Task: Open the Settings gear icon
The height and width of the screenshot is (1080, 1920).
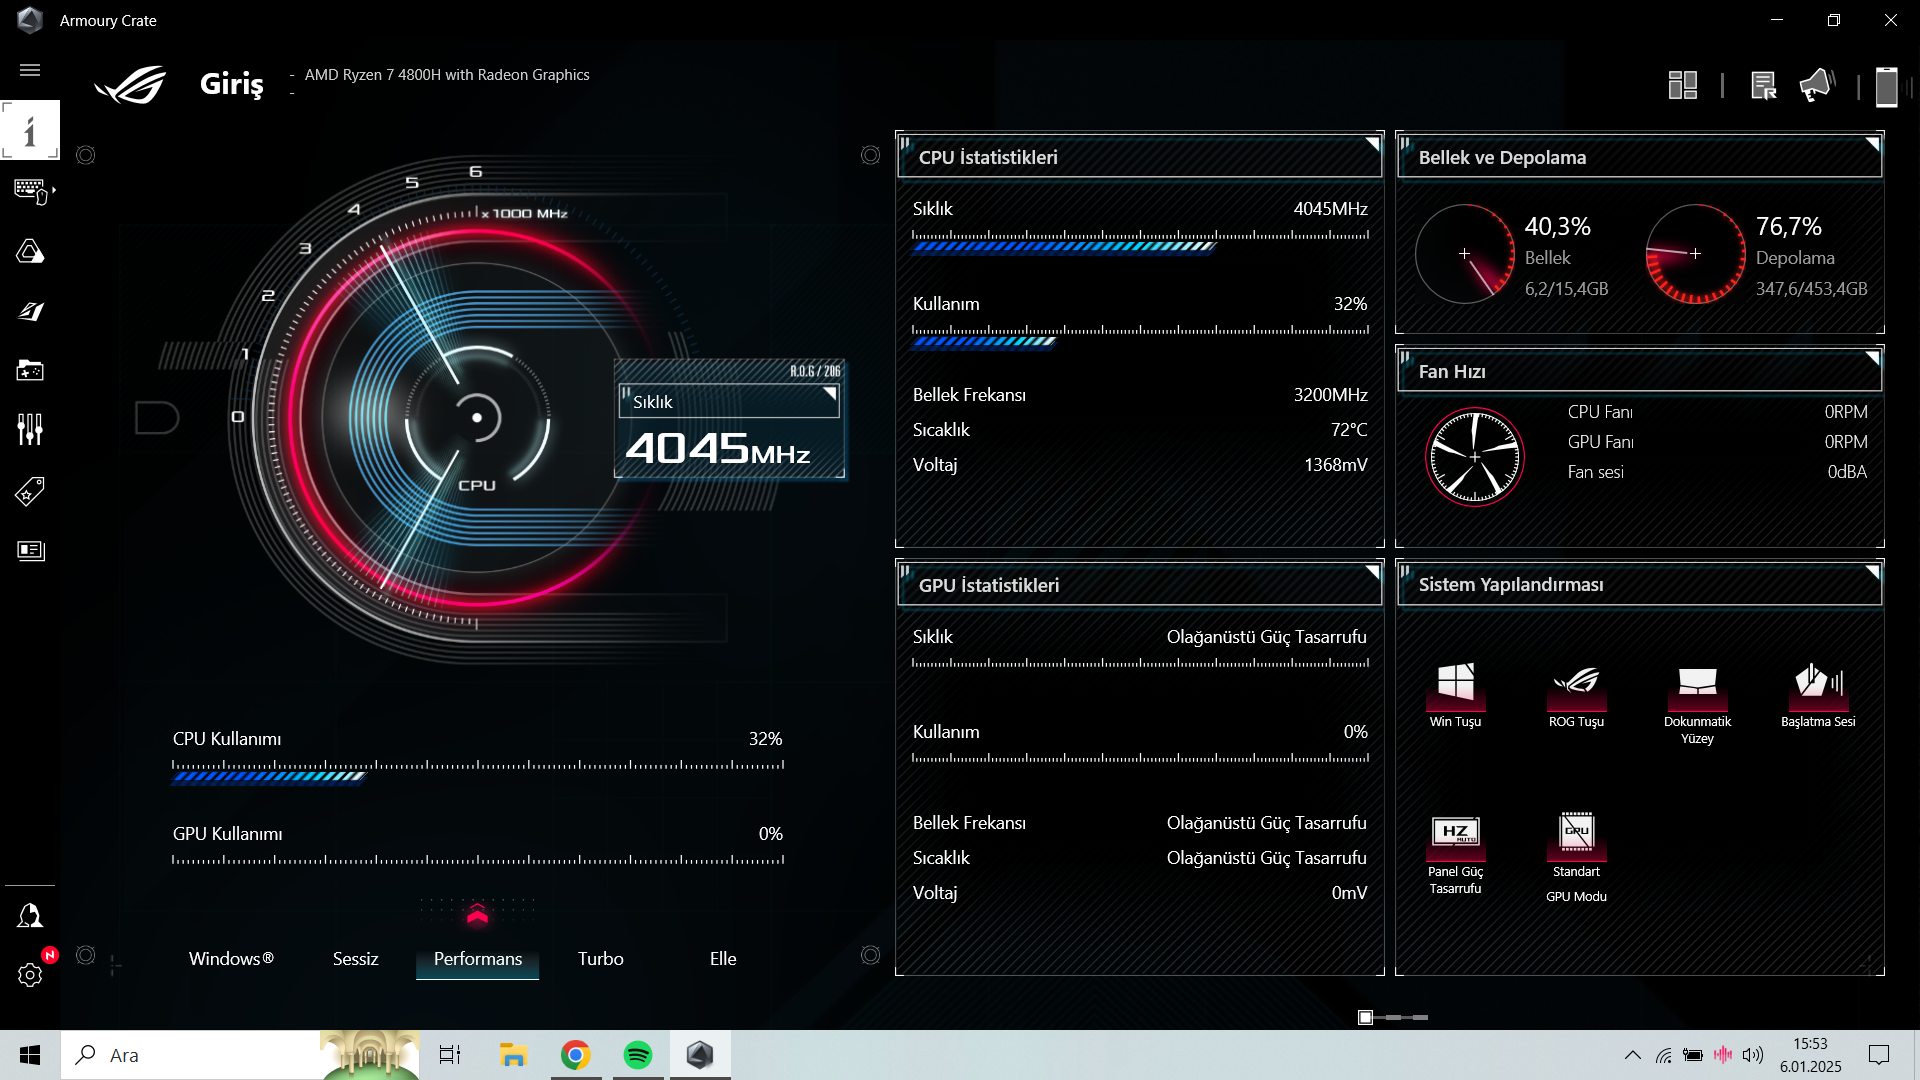Action: (30, 975)
